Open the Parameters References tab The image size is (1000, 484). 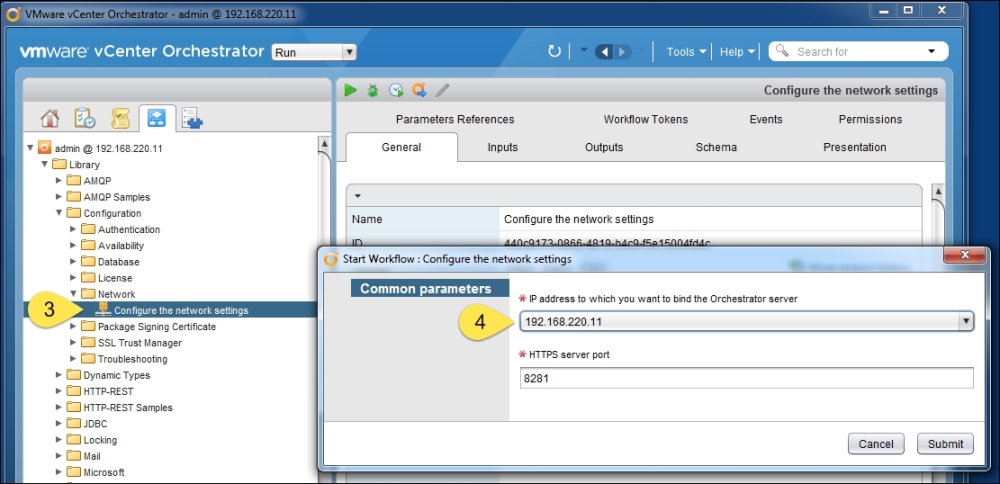(455, 119)
